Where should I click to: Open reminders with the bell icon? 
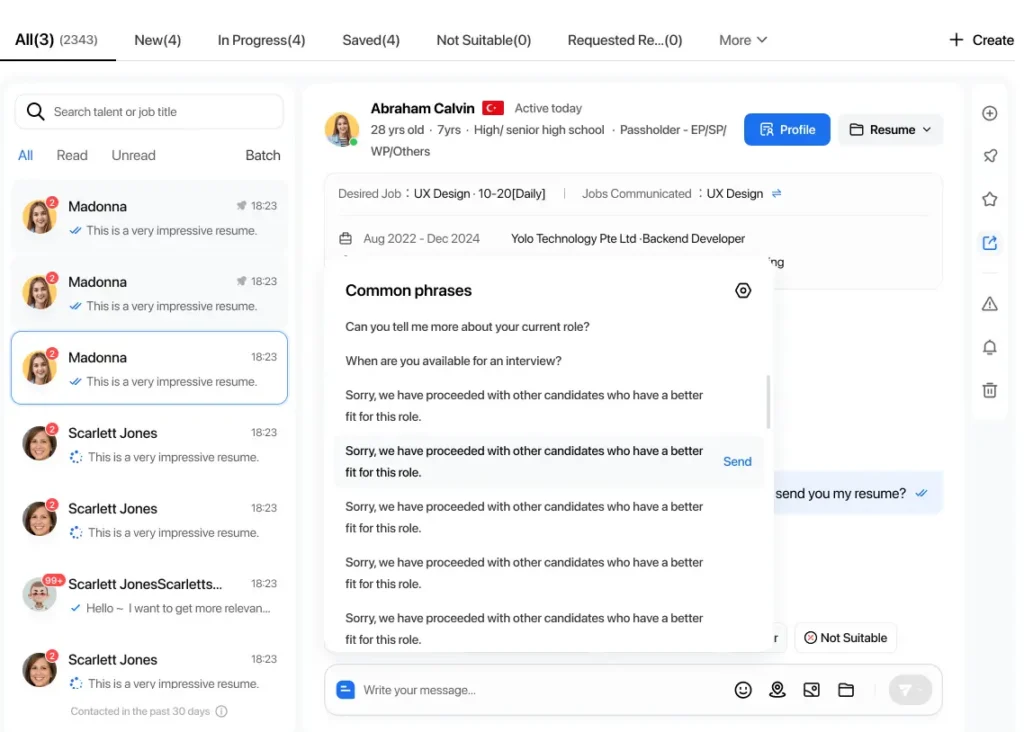click(989, 347)
